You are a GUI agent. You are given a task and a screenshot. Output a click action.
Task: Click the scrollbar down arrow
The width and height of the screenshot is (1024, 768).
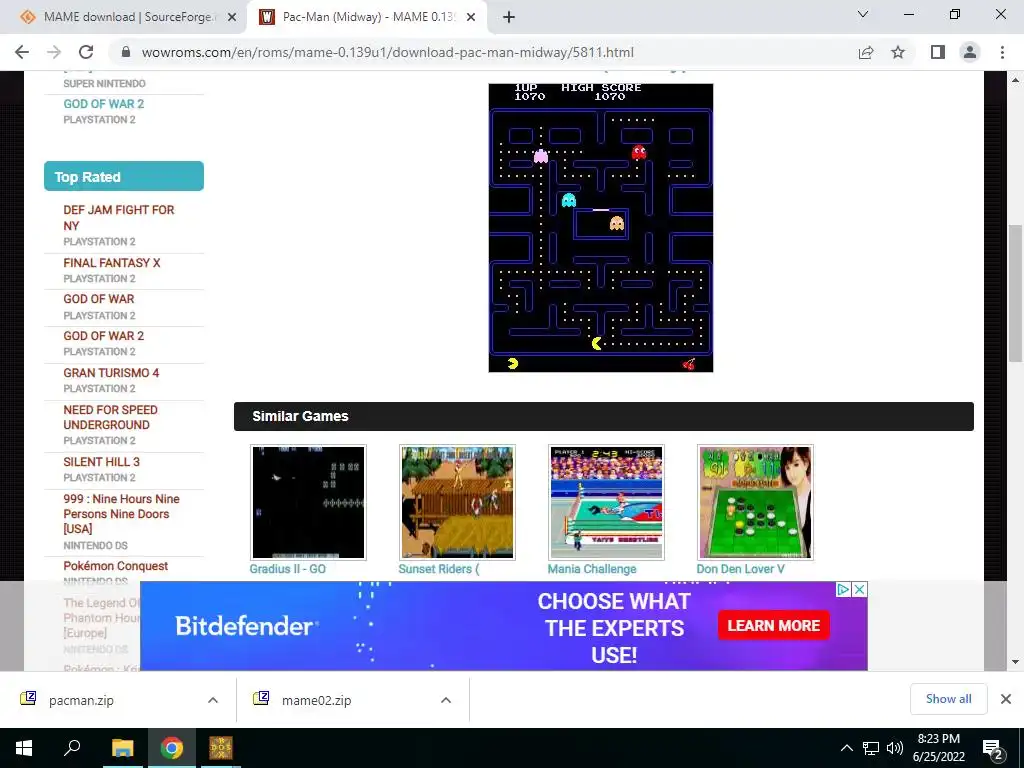click(1015, 662)
